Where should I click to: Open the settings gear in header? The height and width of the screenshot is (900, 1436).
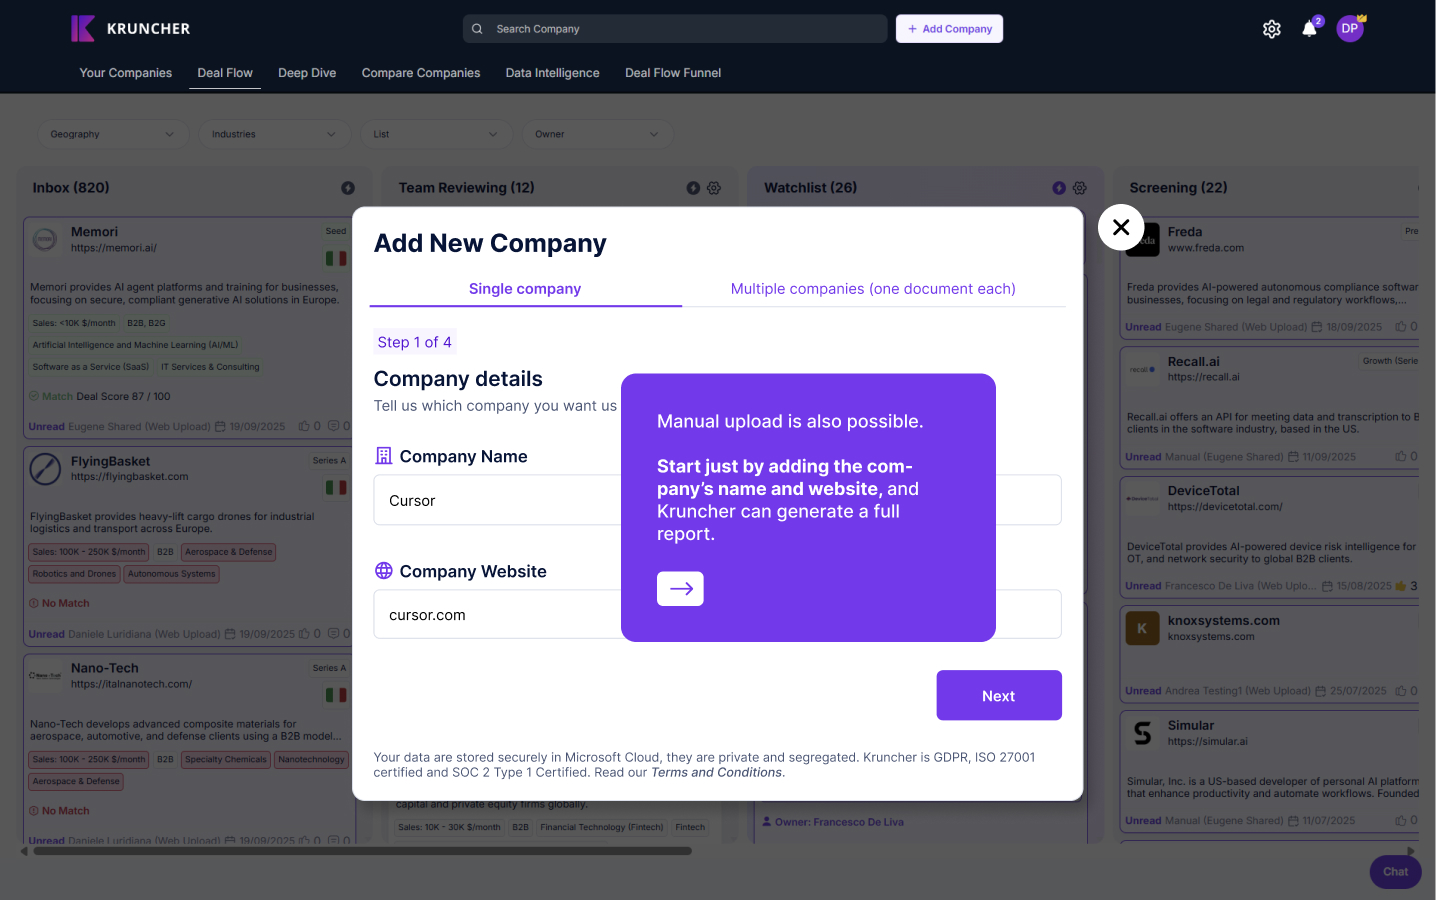coord(1271,29)
